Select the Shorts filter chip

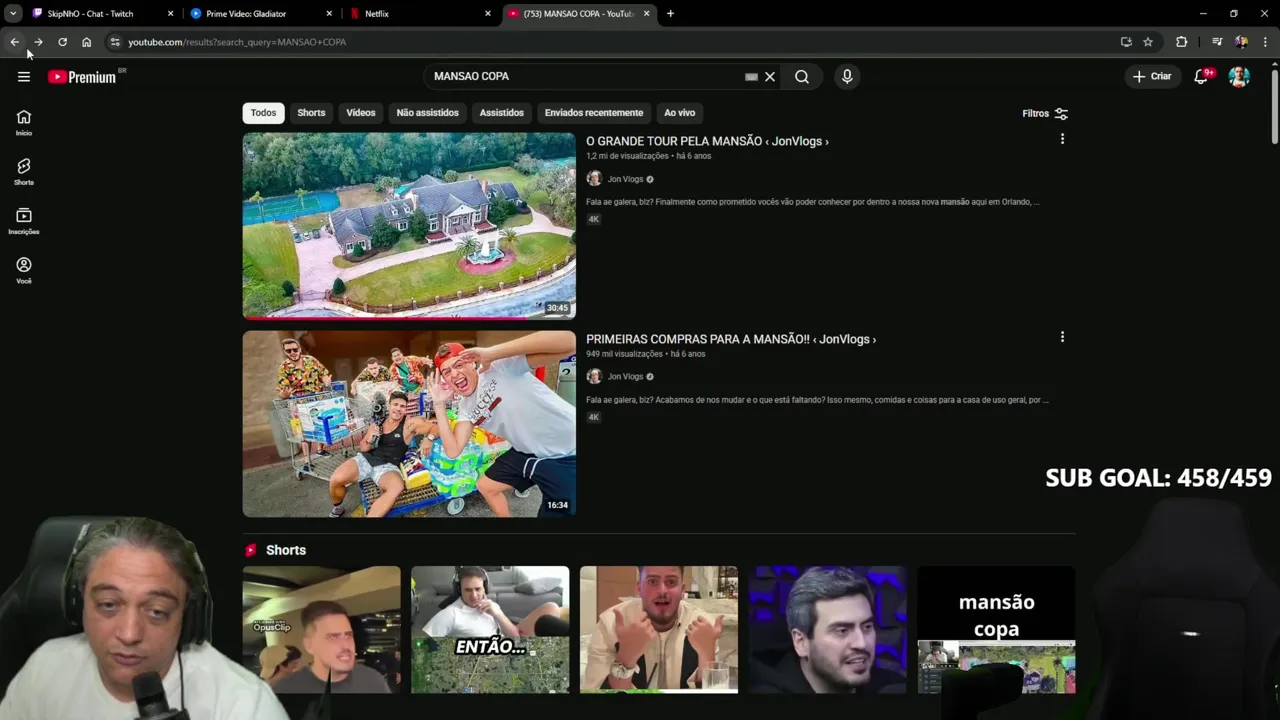[311, 113]
